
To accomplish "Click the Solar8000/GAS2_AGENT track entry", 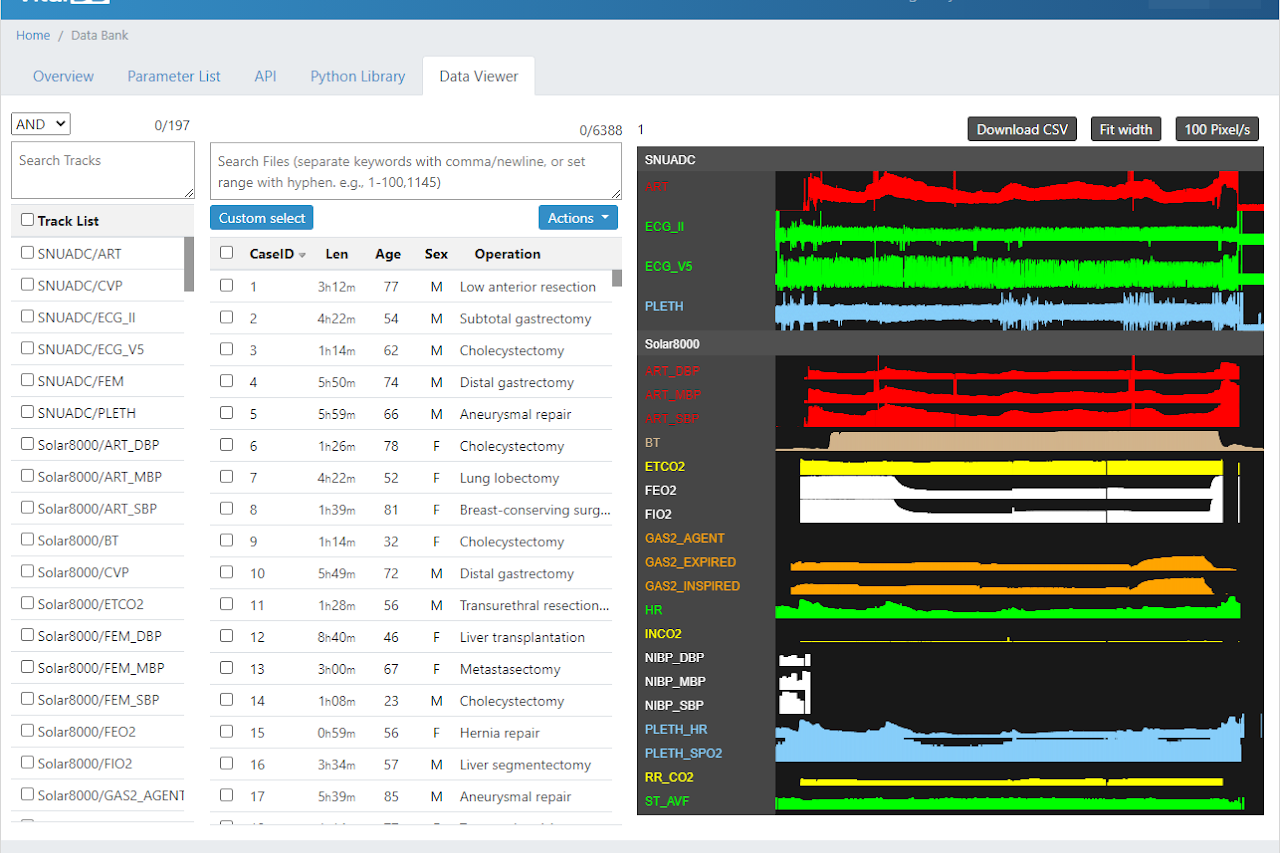I will pos(111,795).
